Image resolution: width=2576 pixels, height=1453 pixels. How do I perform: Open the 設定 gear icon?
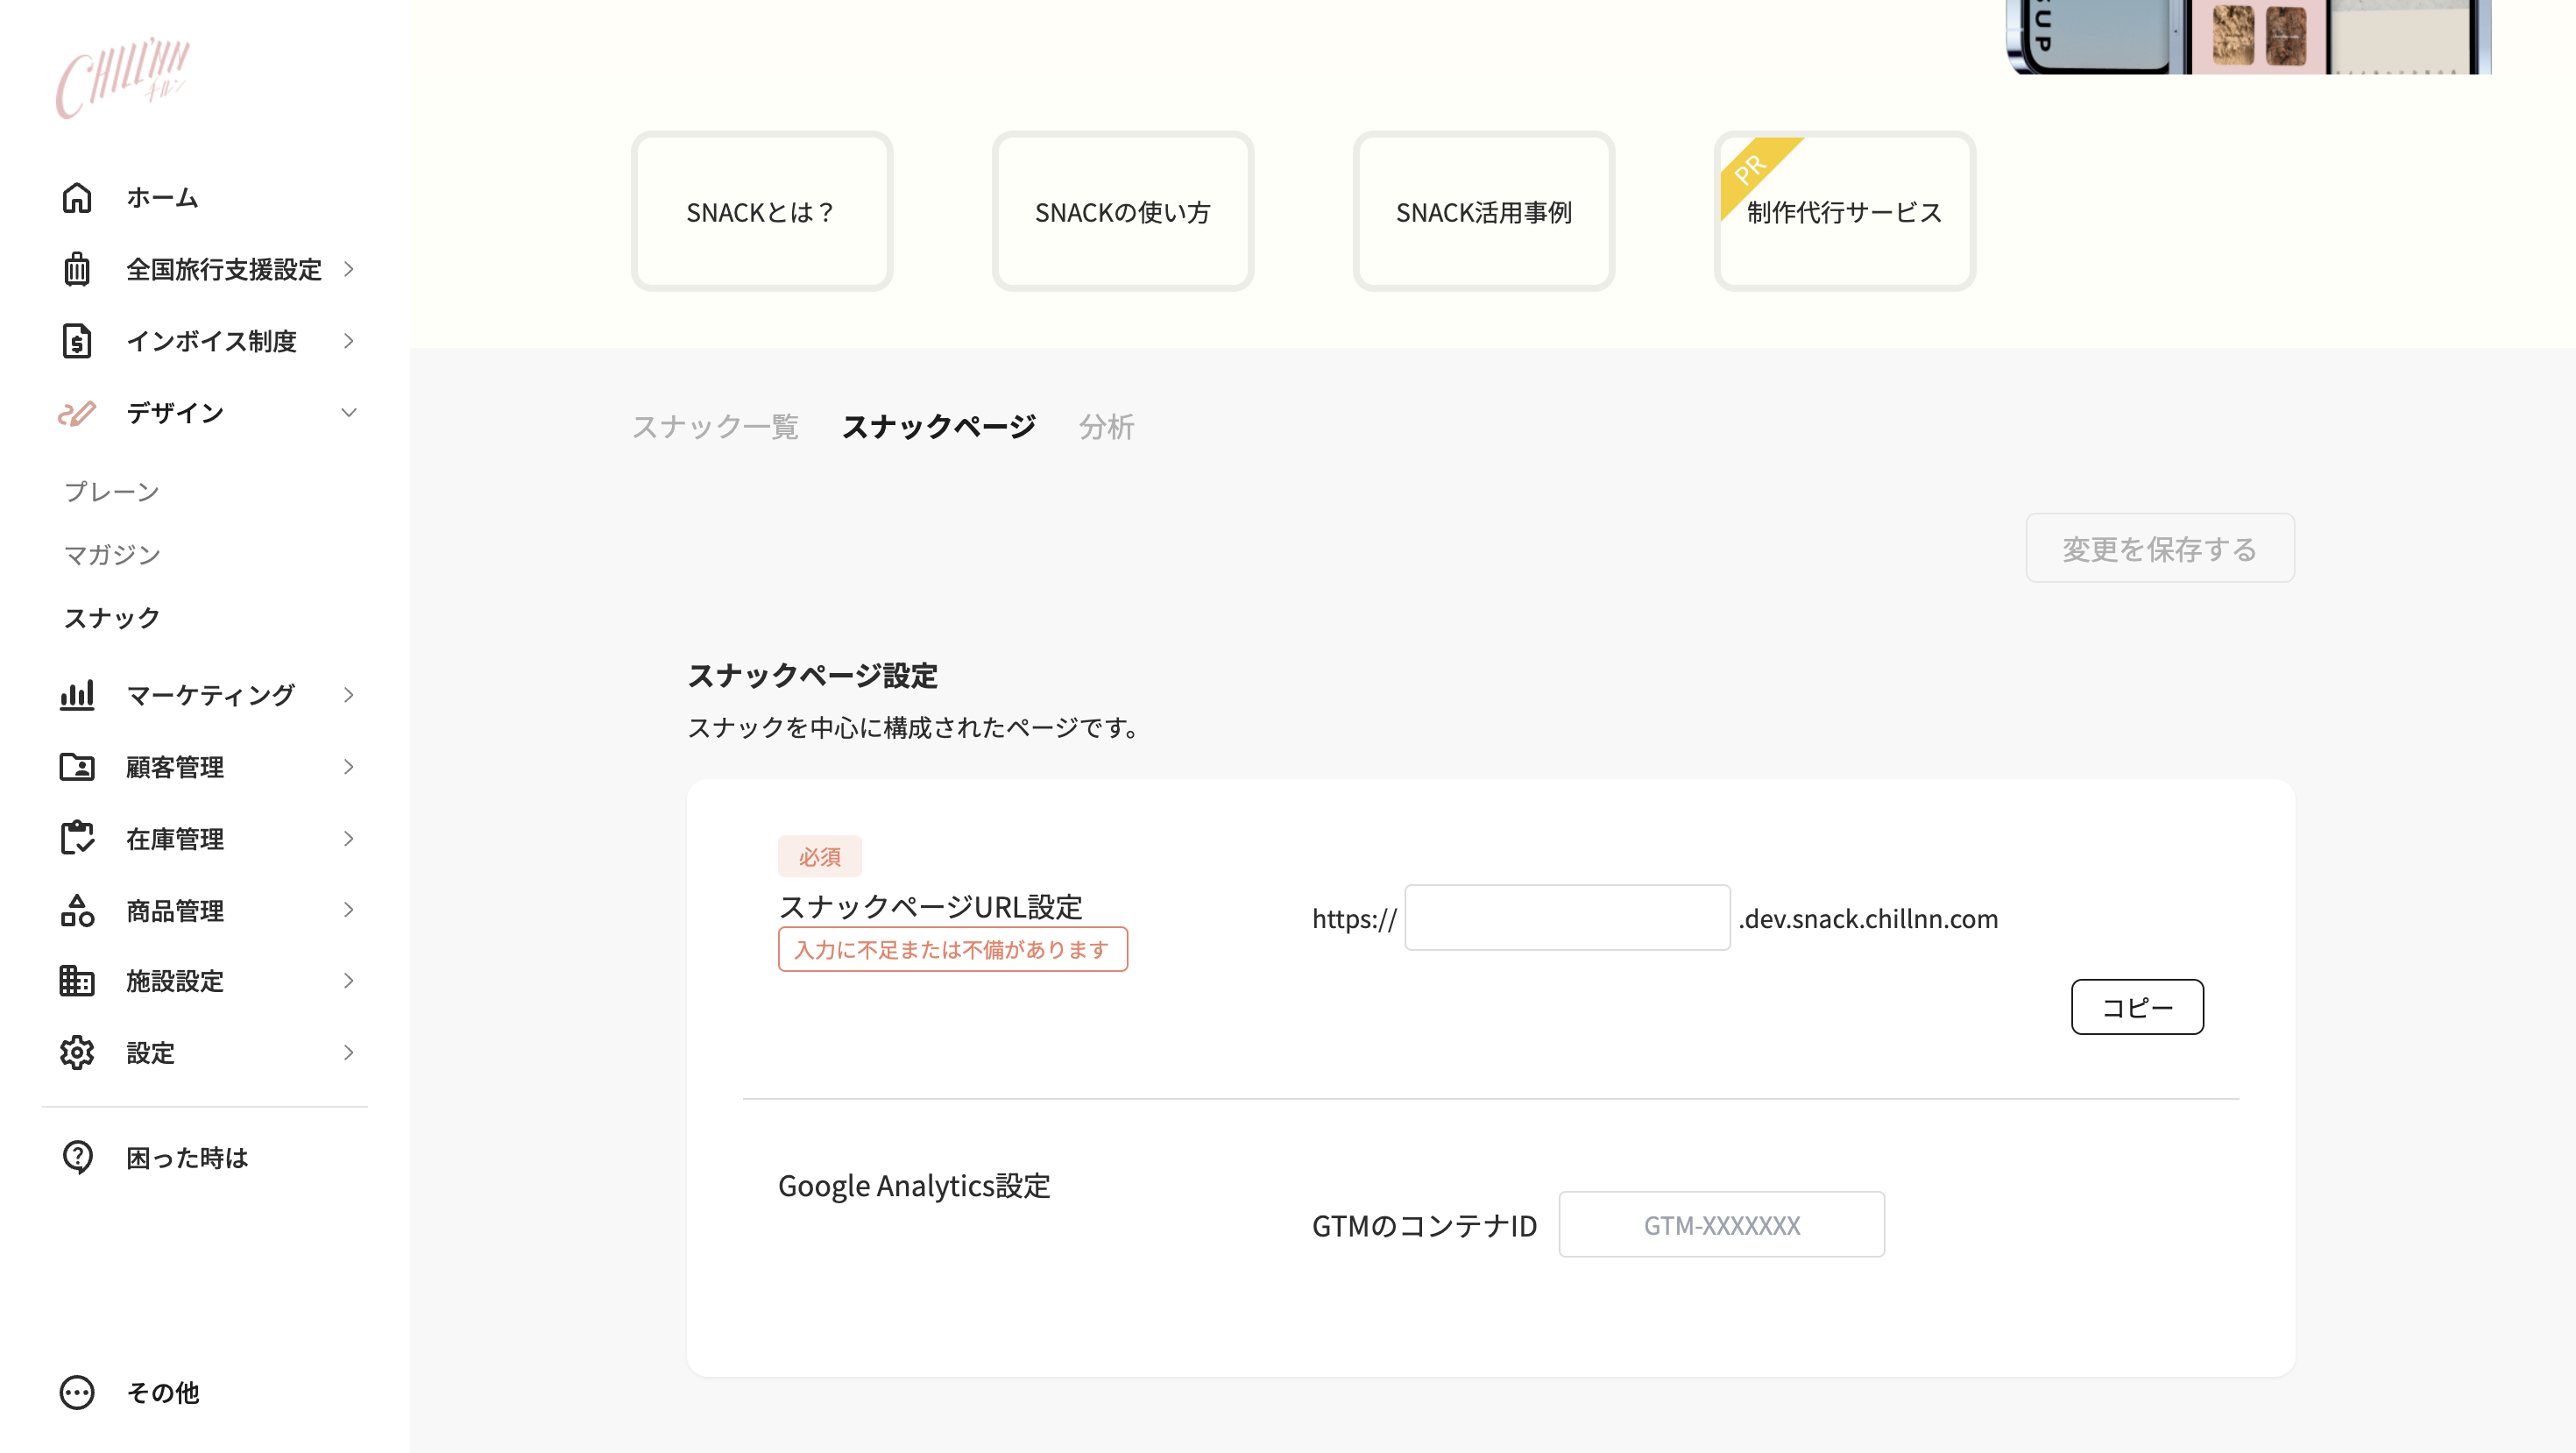[78, 1053]
